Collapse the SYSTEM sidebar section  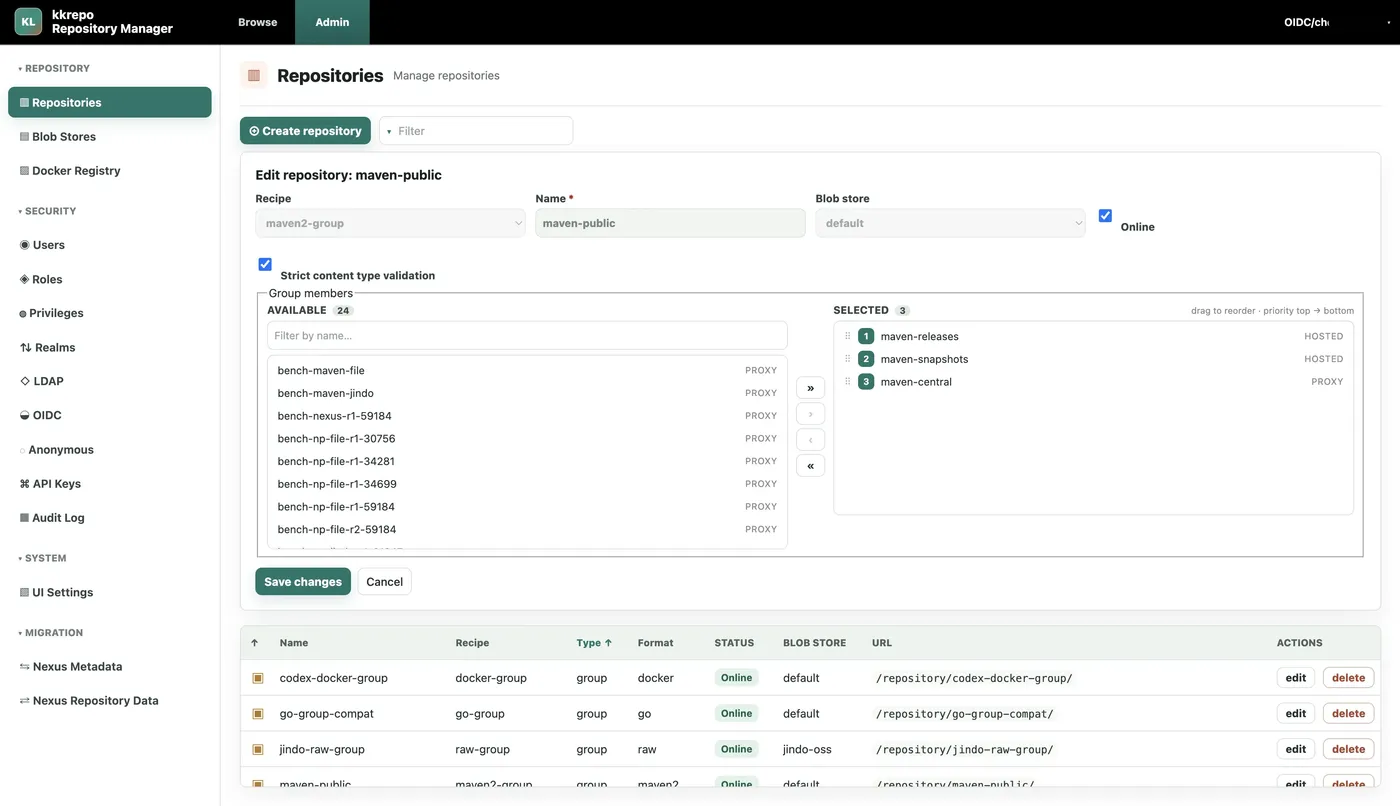(42, 559)
